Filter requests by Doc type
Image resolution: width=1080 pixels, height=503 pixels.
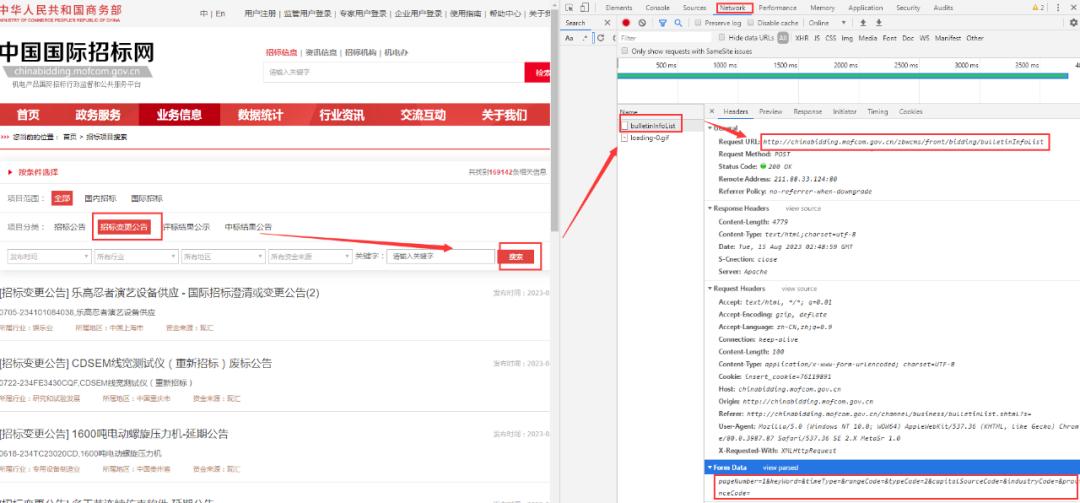point(908,38)
